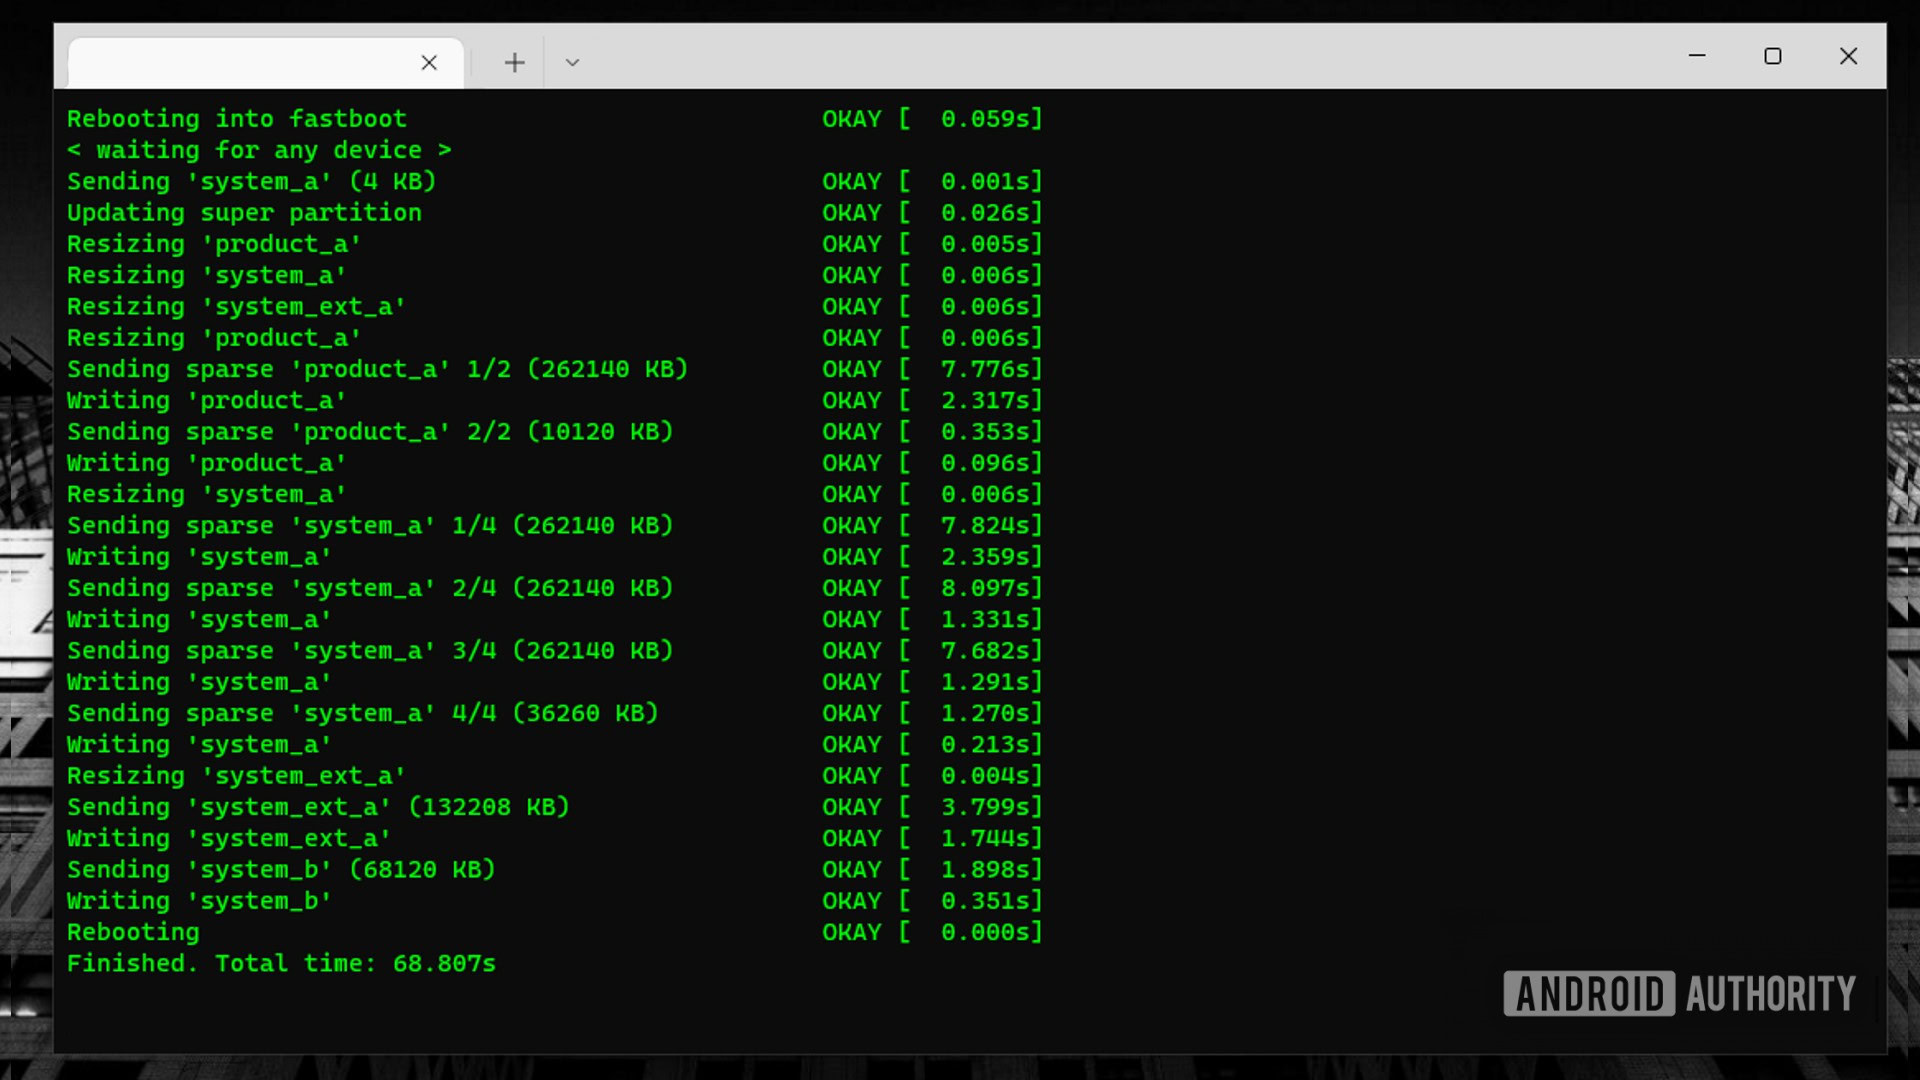Click the 'Rebooting into fastboot' line

237,119
